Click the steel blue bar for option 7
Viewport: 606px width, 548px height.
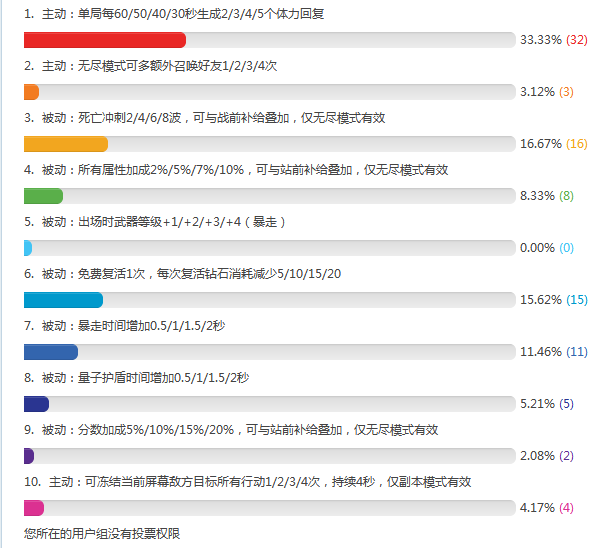pyautogui.click(x=50, y=352)
